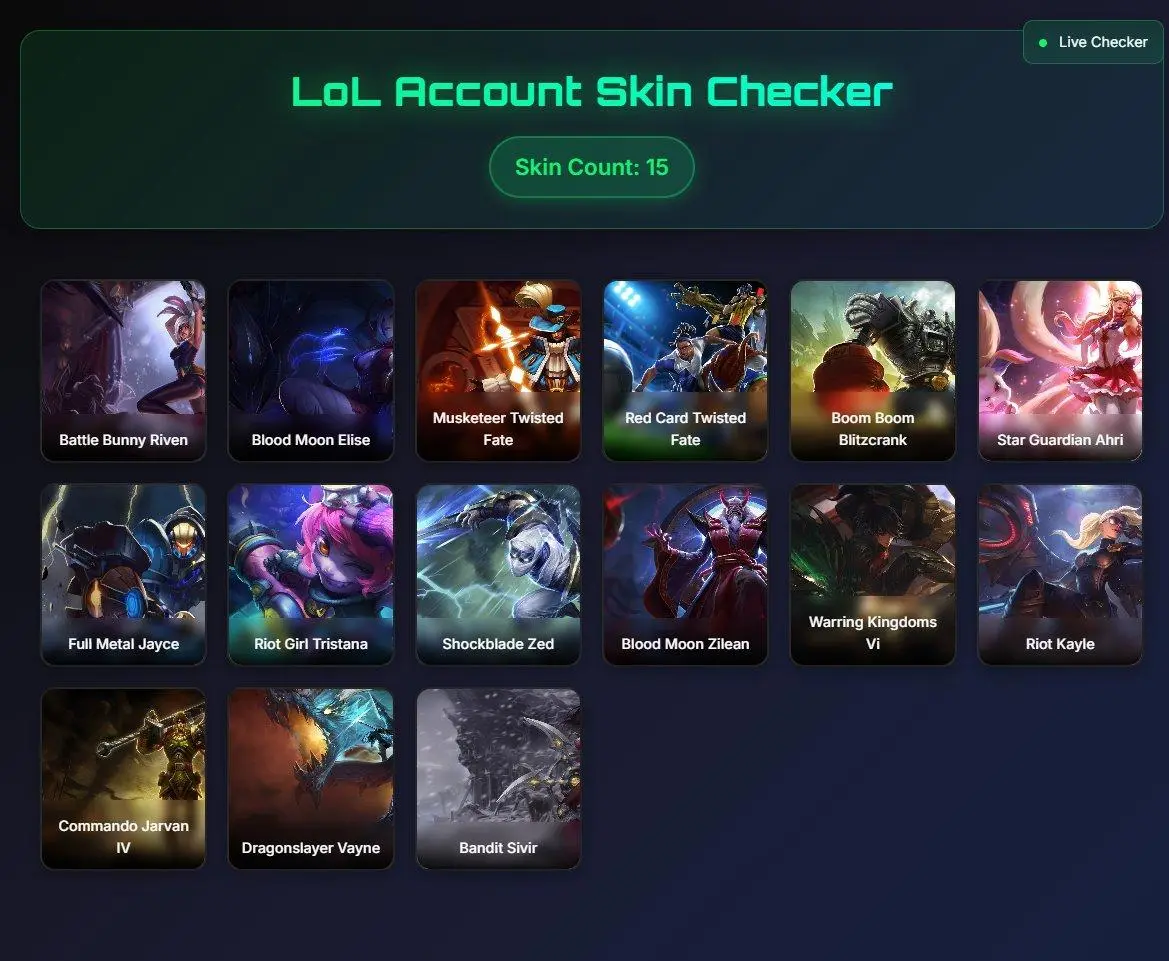The width and height of the screenshot is (1169, 961).
Task: Open the Red Card Twisted Fate skin
Action: click(x=685, y=371)
